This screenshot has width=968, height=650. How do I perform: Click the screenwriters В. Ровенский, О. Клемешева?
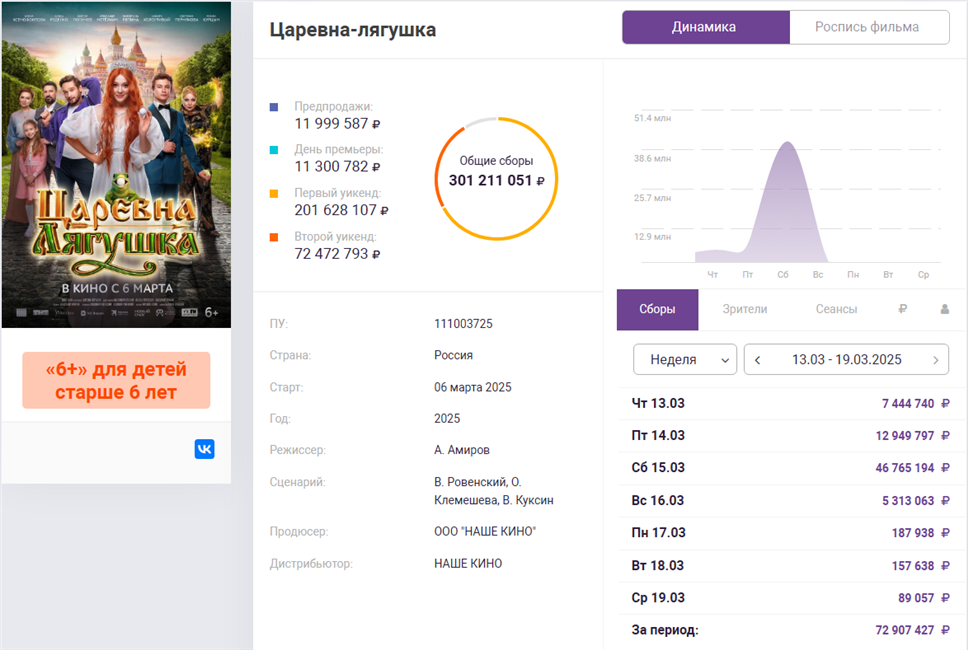click(494, 491)
